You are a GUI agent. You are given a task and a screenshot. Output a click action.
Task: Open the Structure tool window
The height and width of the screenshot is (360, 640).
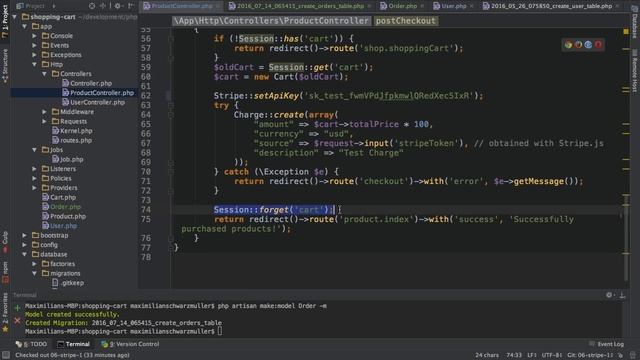[x=5, y=65]
